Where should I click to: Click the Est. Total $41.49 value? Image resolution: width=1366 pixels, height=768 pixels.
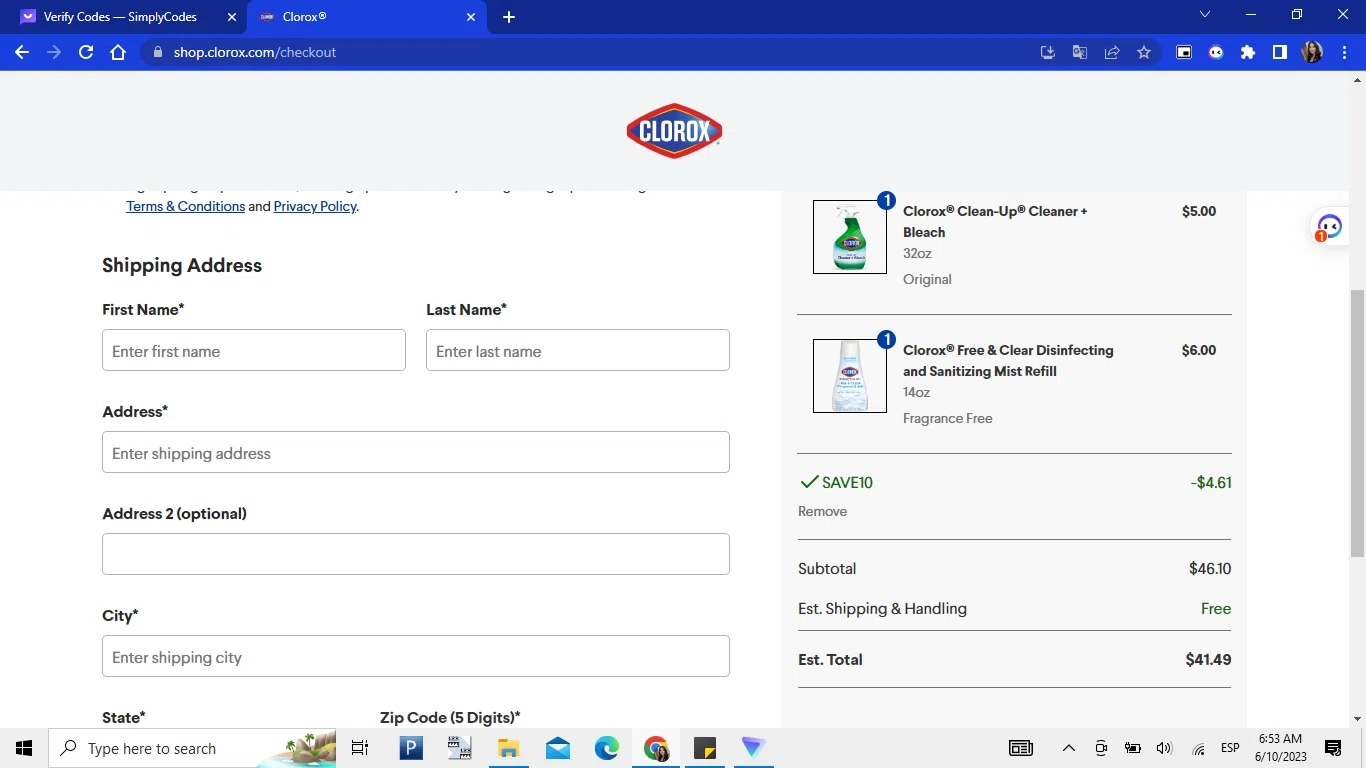click(x=1208, y=659)
